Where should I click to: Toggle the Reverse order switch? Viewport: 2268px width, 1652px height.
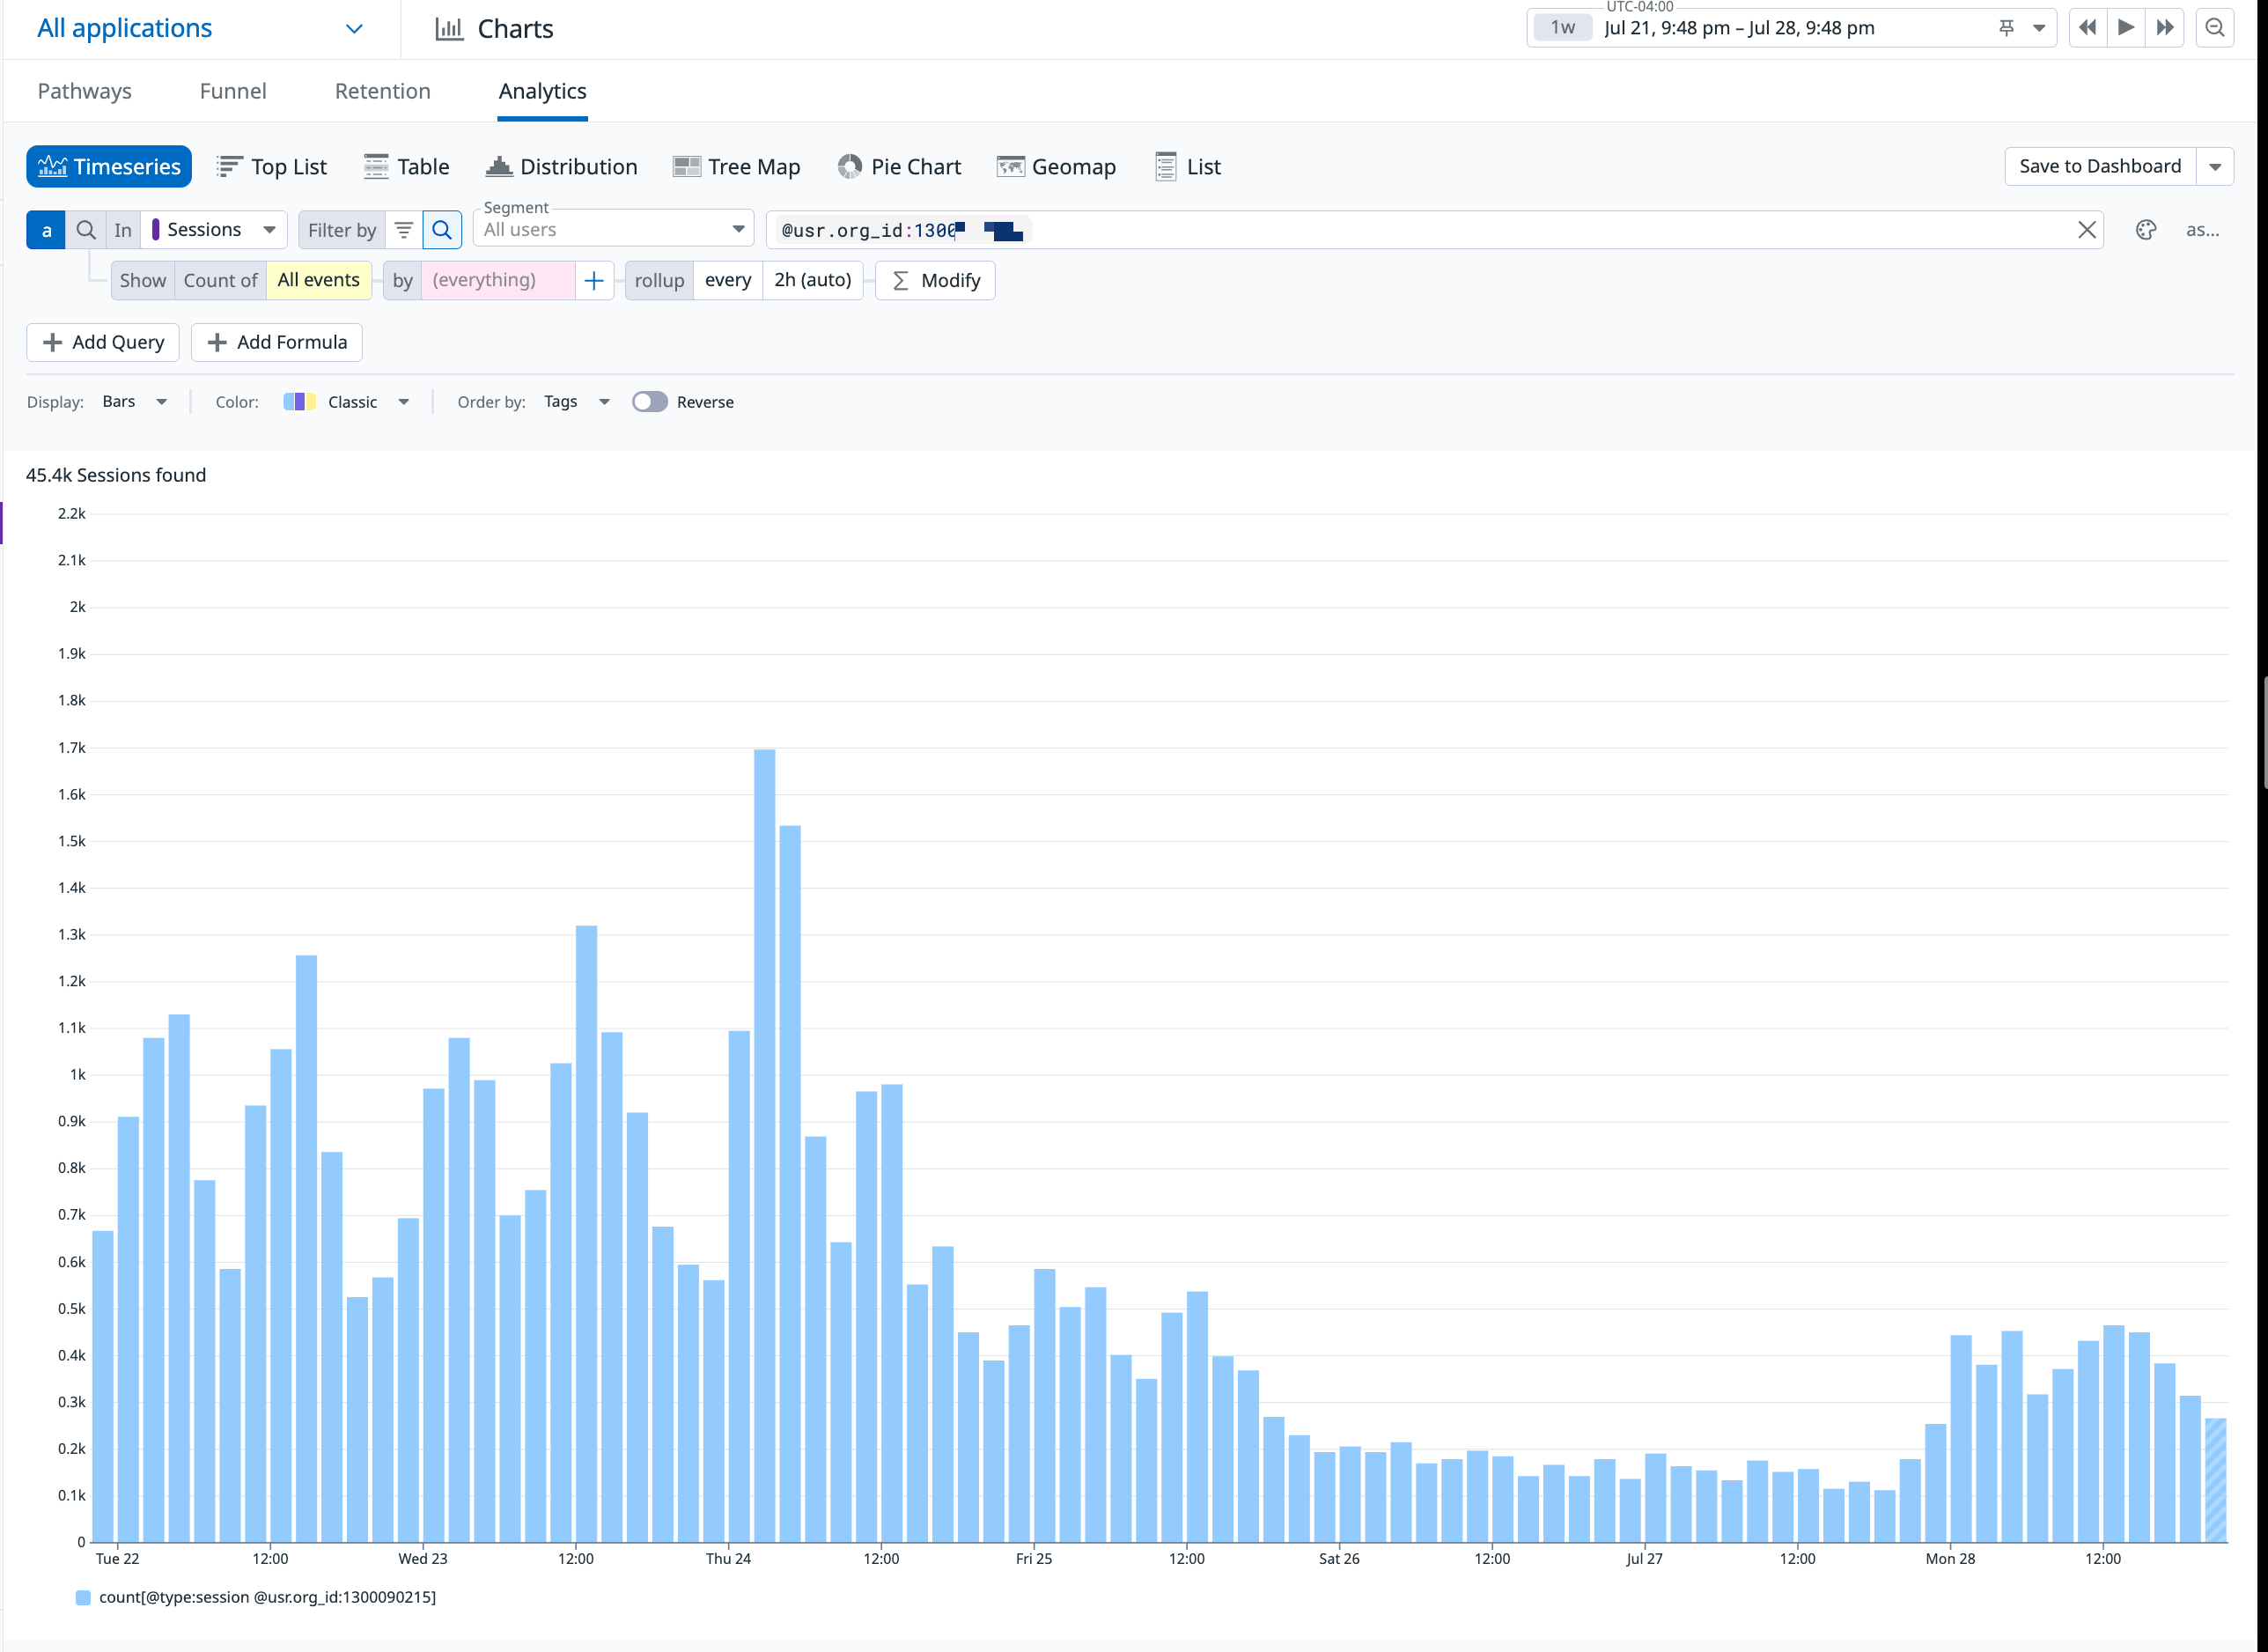tap(650, 402)
